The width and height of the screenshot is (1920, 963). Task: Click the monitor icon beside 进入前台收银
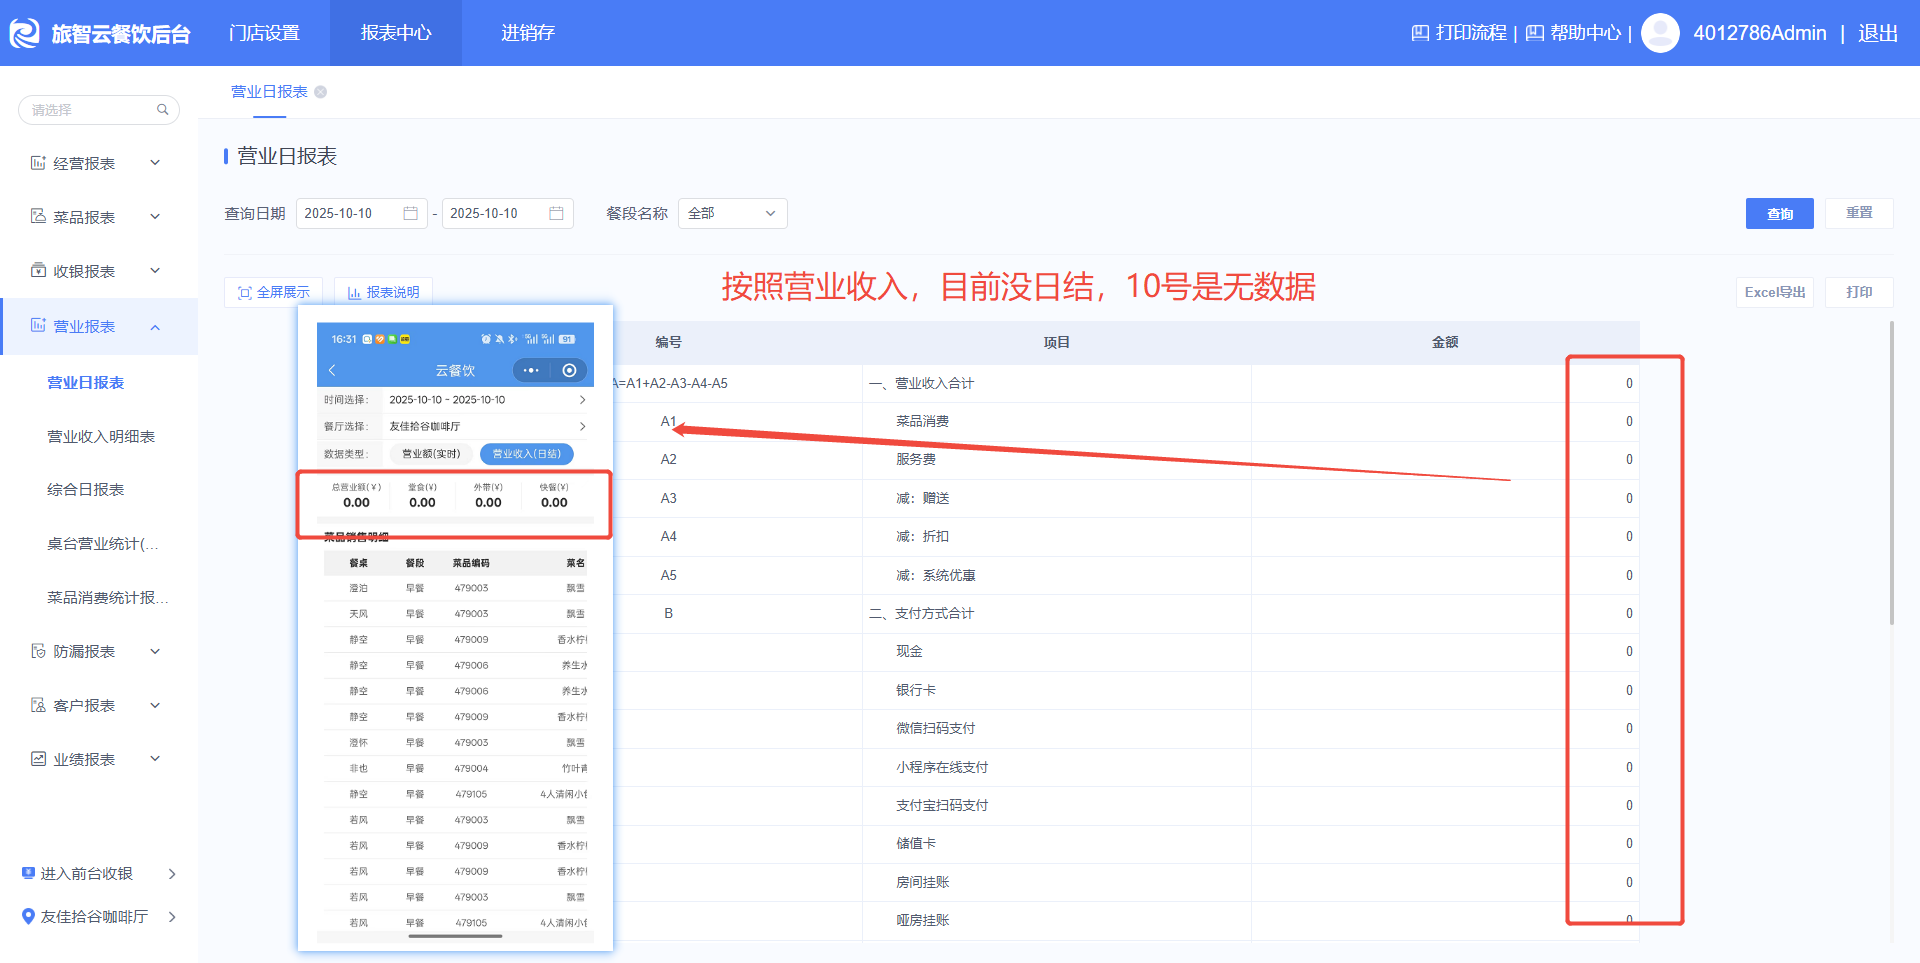28,874
